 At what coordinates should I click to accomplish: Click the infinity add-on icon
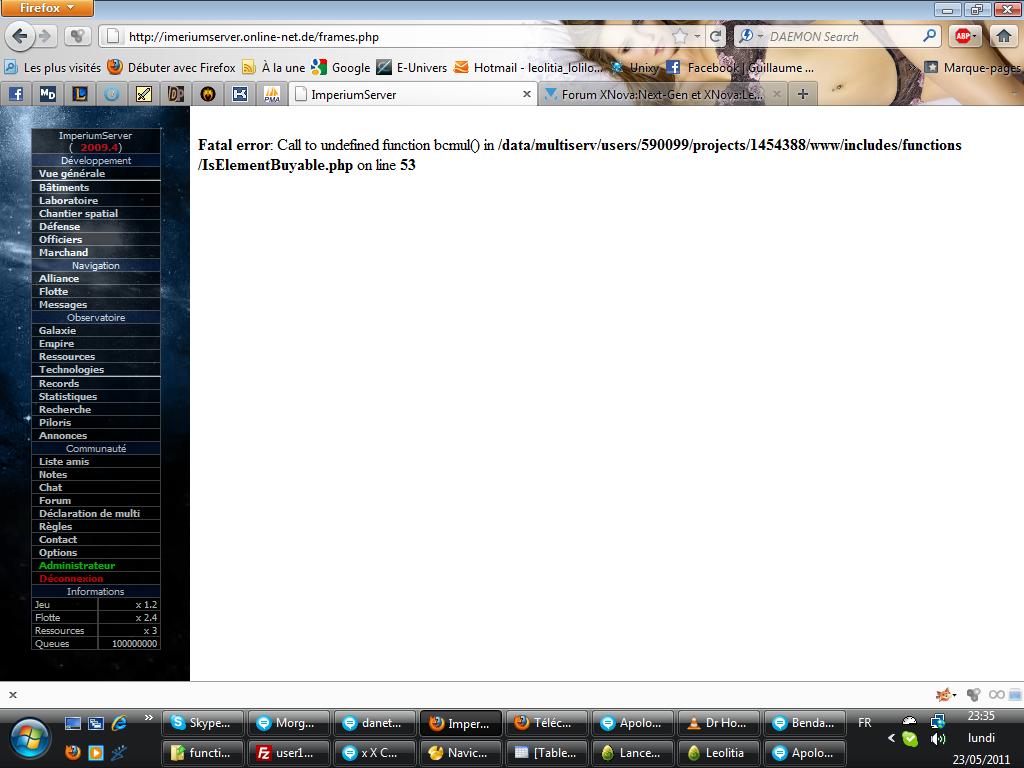pyautogui.click(x=996, y=695)
